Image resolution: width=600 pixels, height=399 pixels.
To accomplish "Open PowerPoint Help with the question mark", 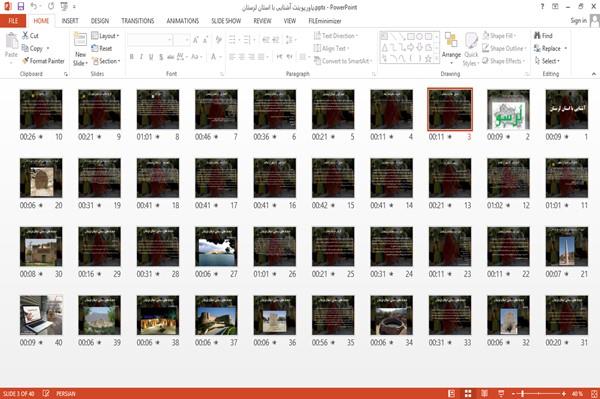I will (542, 7).
